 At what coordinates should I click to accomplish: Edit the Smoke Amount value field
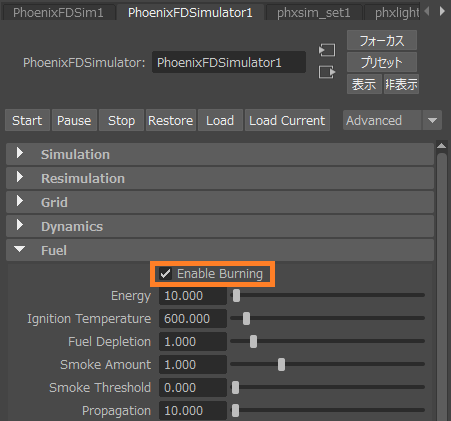tap(193, 364)
